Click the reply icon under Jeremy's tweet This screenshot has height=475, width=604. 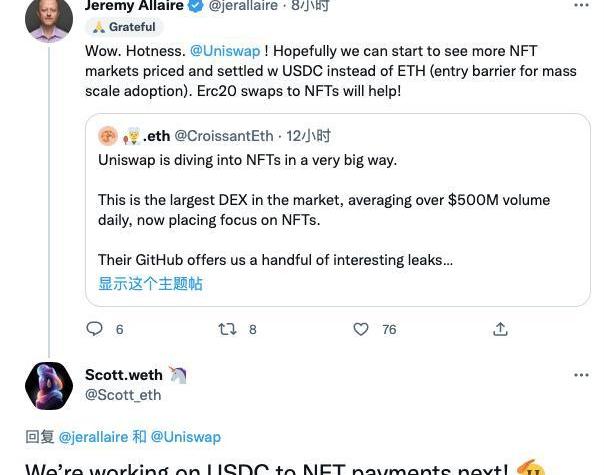click(x=95, y=329)
